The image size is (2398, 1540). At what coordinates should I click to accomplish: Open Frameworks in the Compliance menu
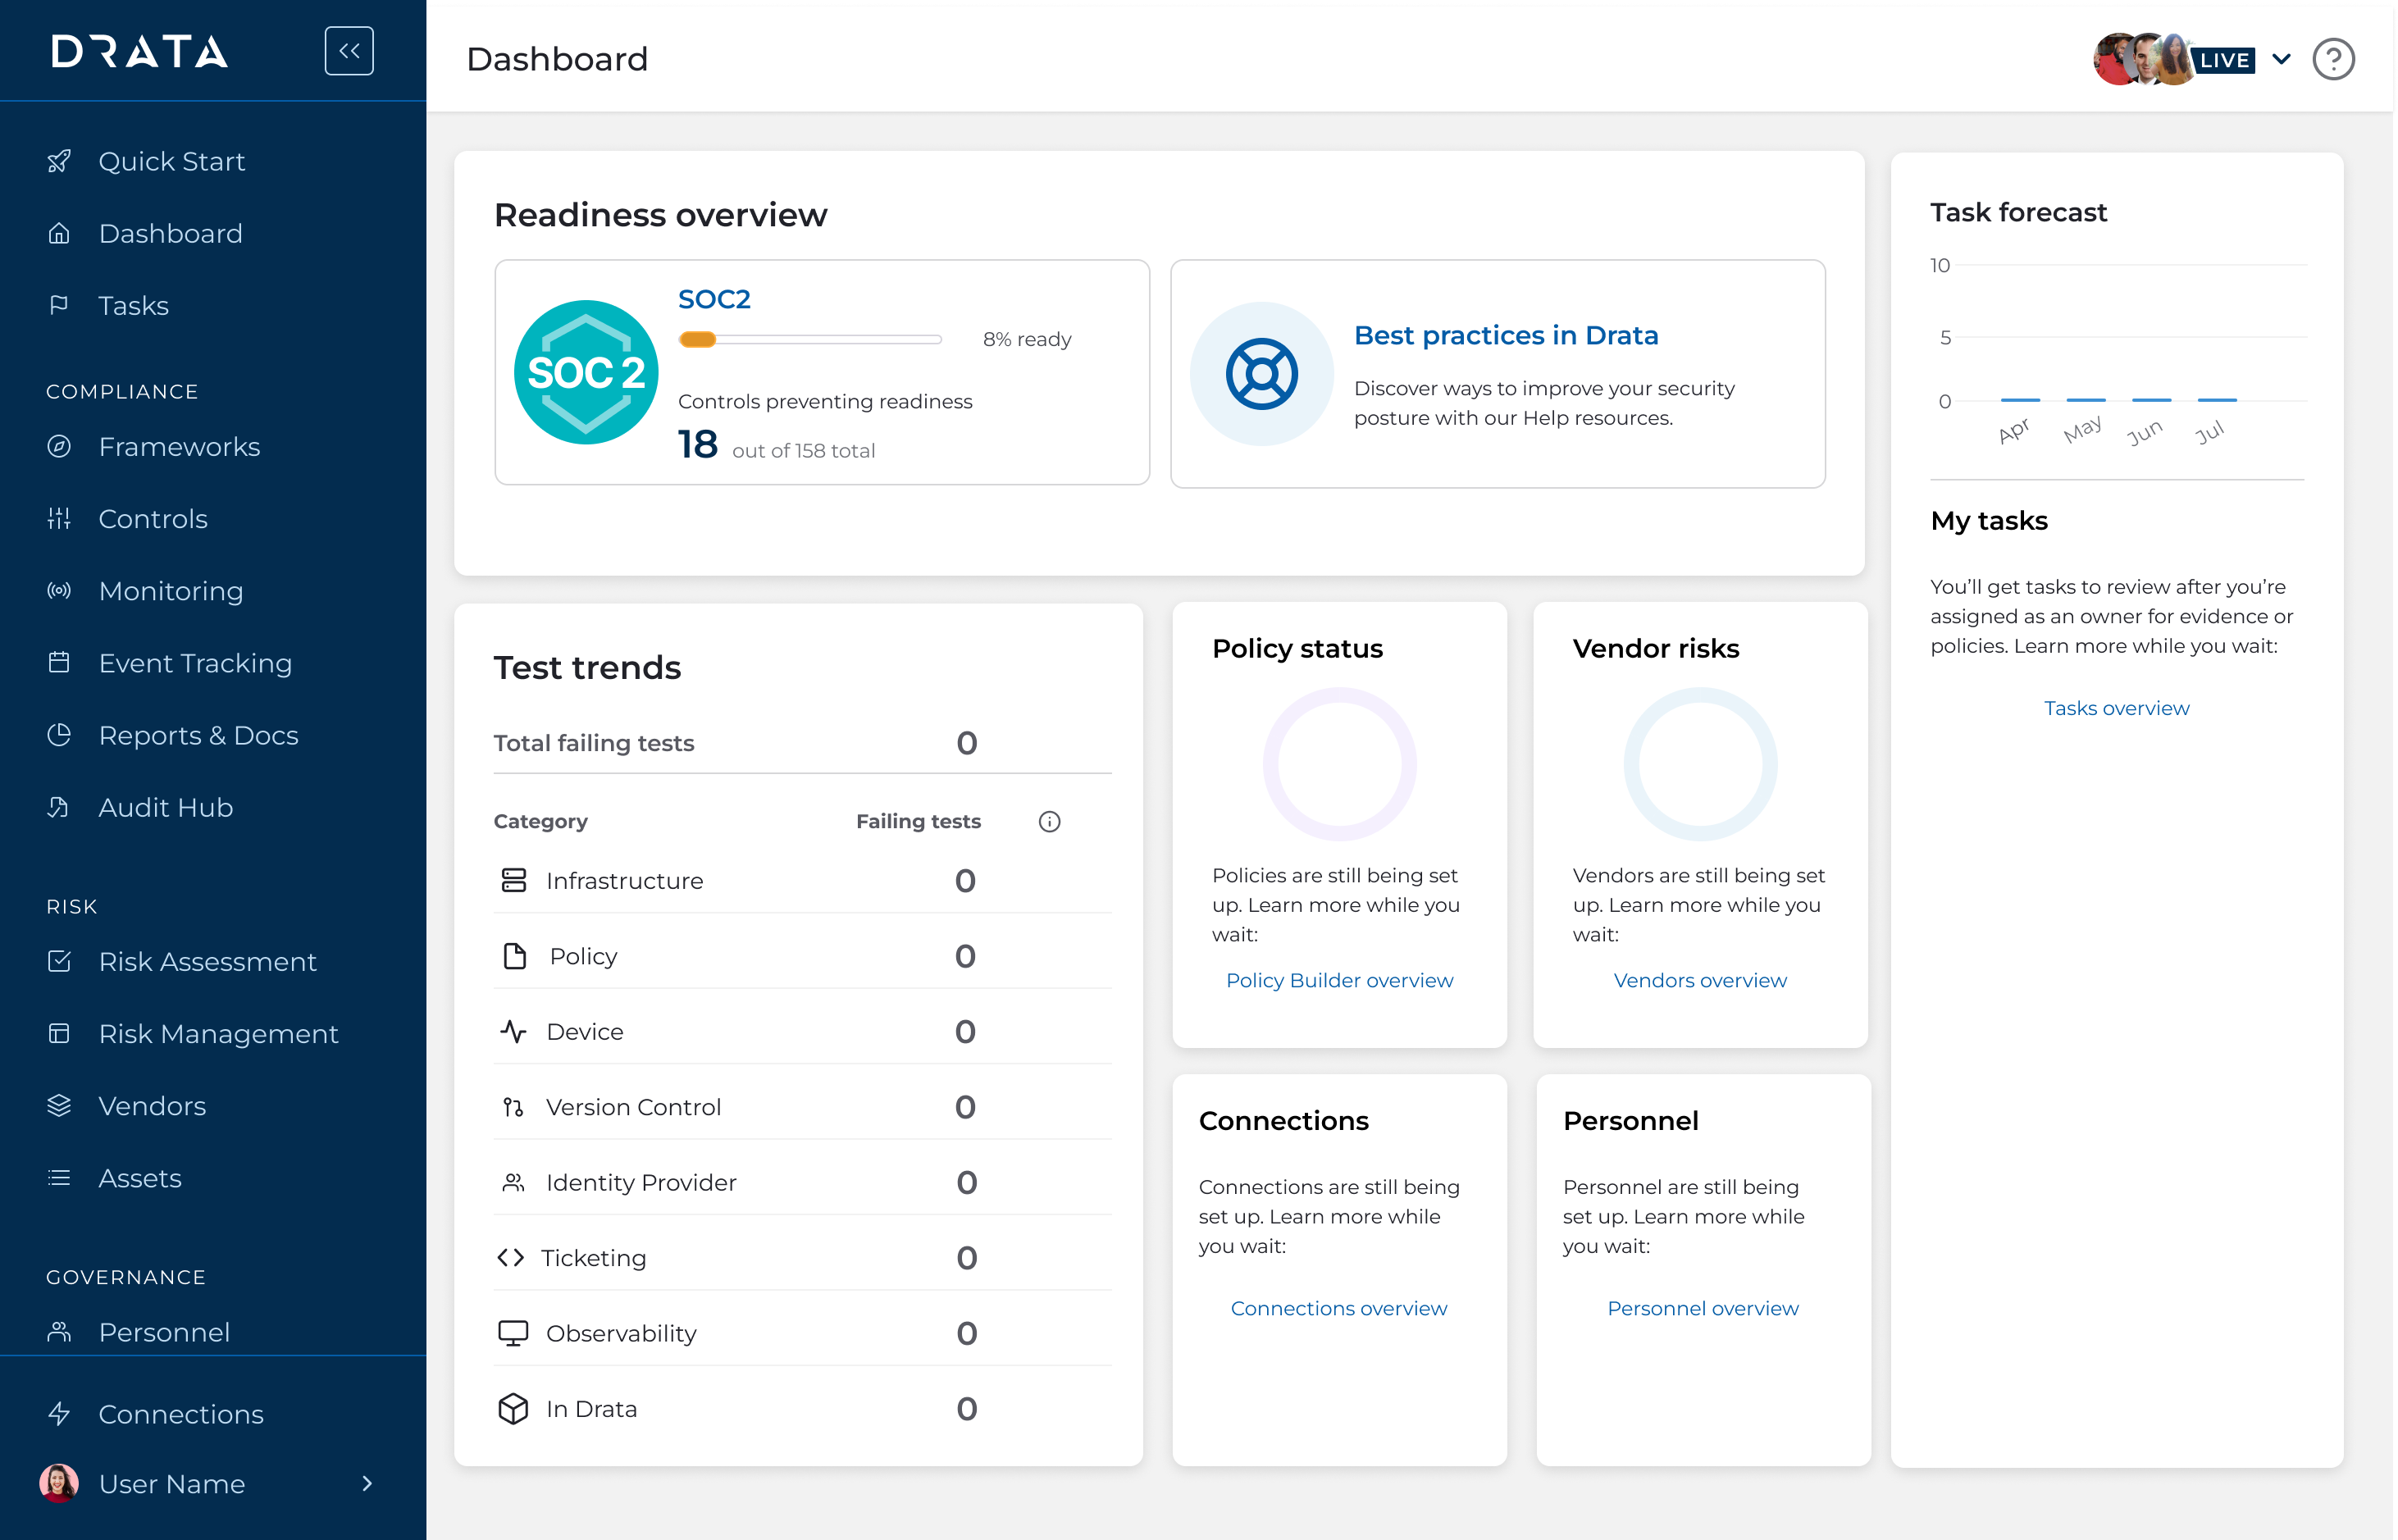click(179, 447)
